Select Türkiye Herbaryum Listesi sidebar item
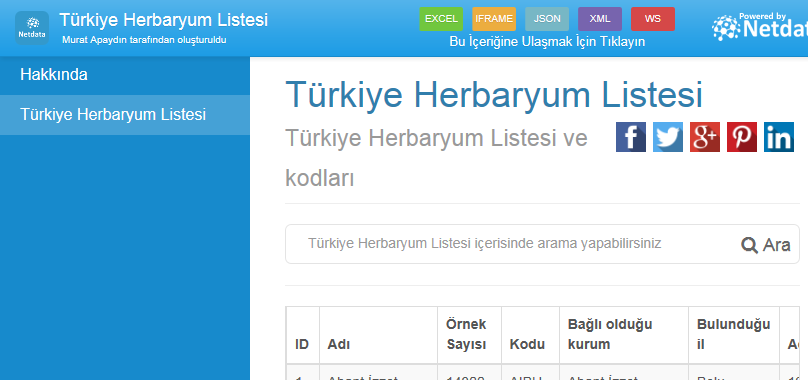Viewport: 808px width, 380px height. click(125, 115)
